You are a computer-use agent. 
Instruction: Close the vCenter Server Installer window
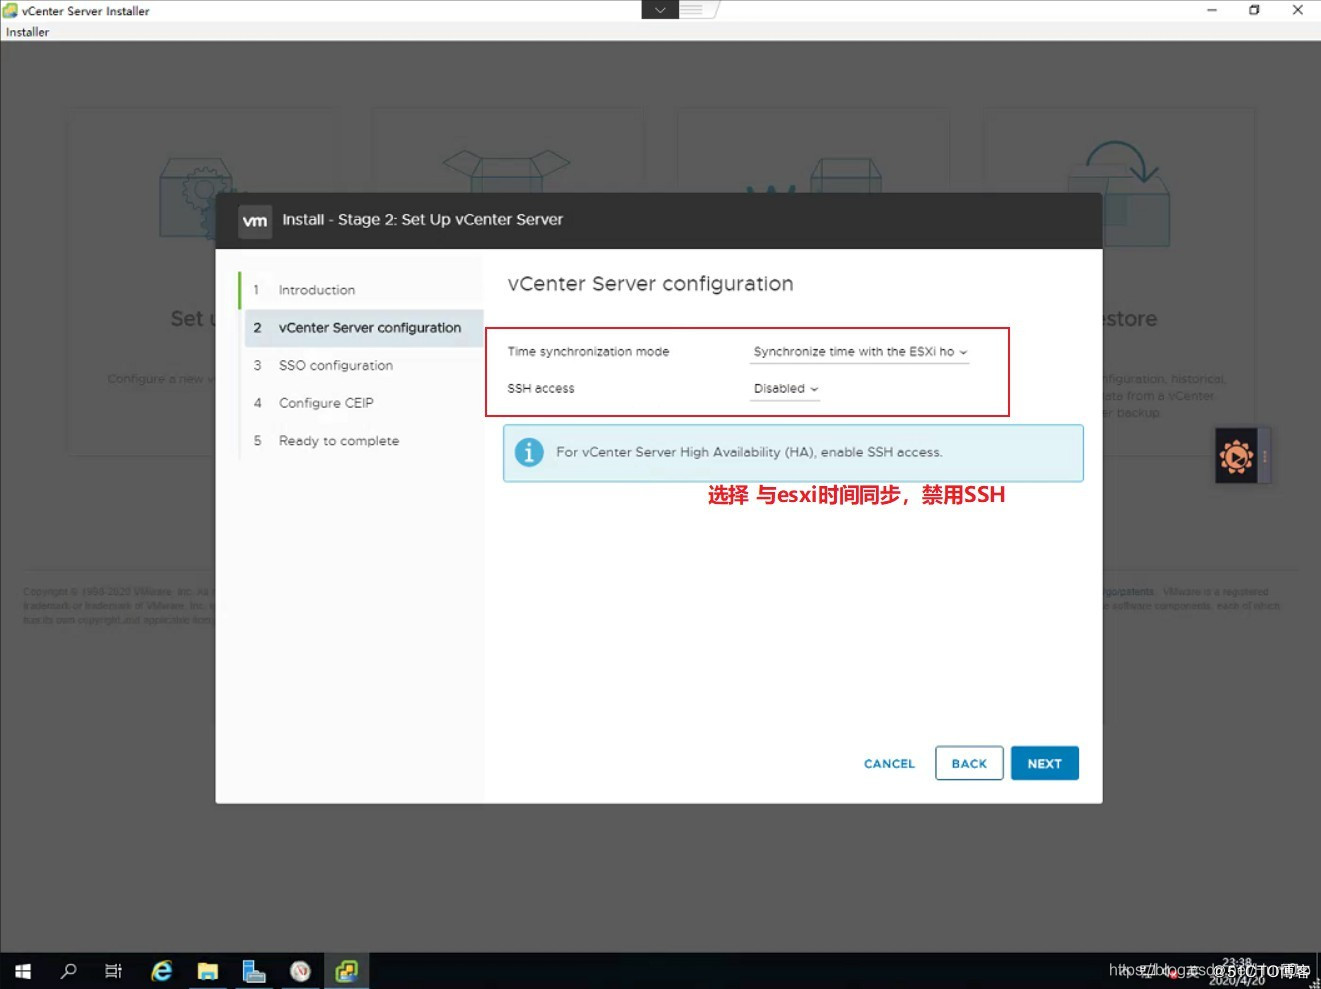pos(1298,10)
